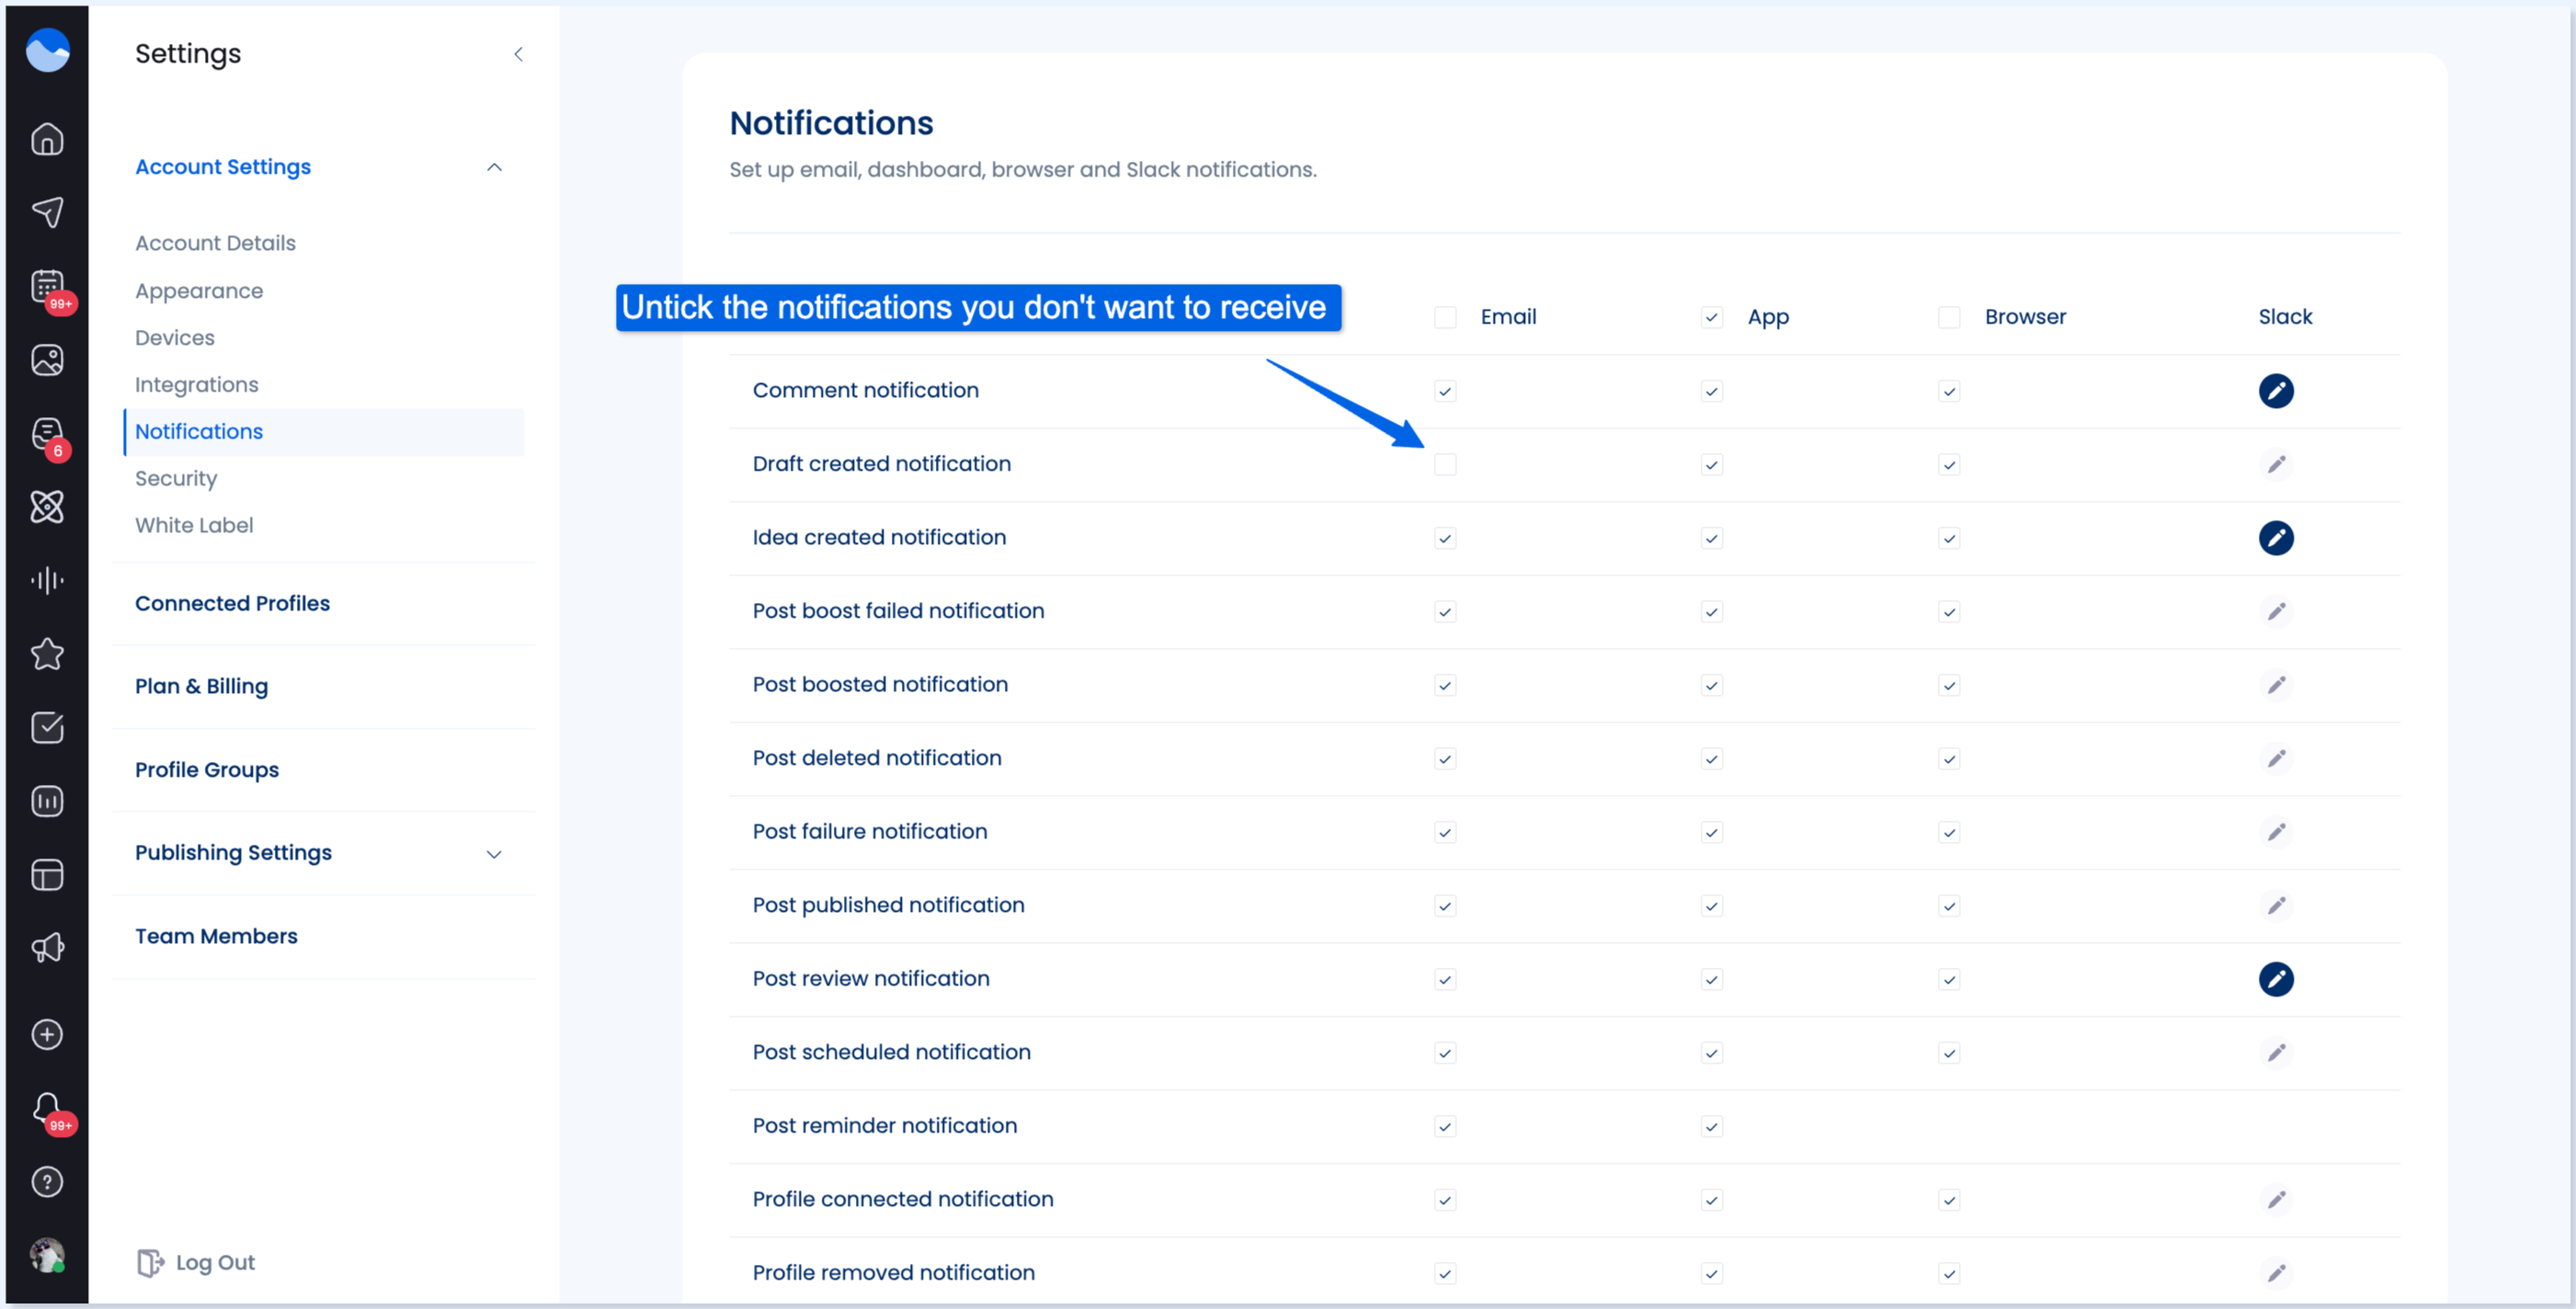Click the Account Settings heading
The width and height of the screenshot is (2576, 1309).
(223, 167)
